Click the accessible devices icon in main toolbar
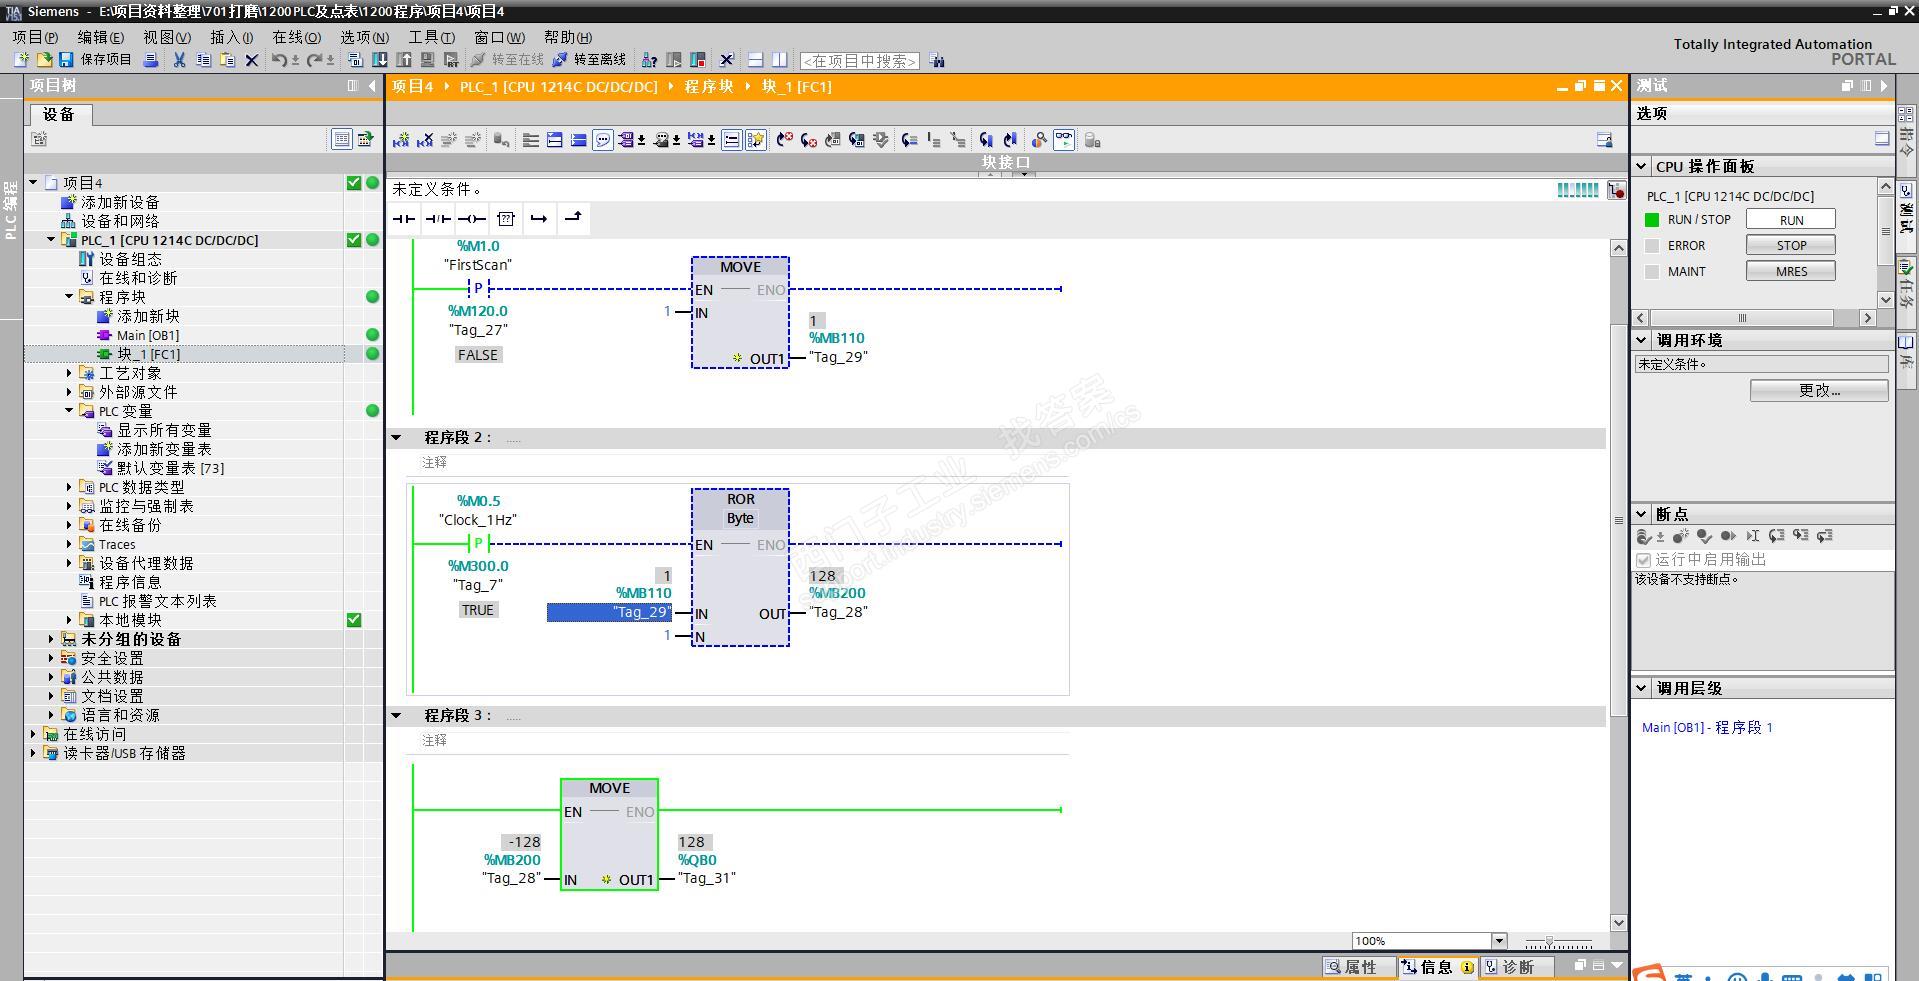1919x981 pixels. pyautogui.click(x=650, y=60)
